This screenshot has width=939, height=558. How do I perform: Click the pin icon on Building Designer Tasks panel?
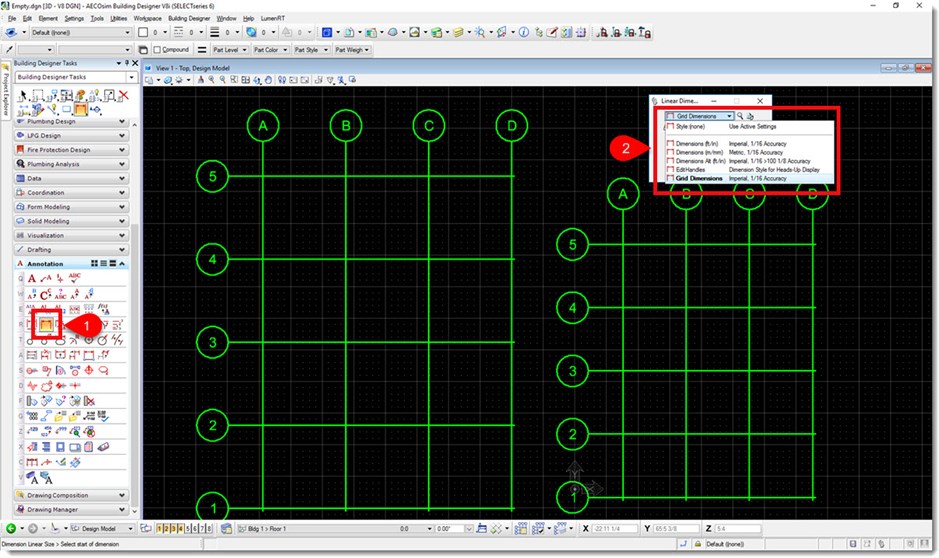coord(127,63)
